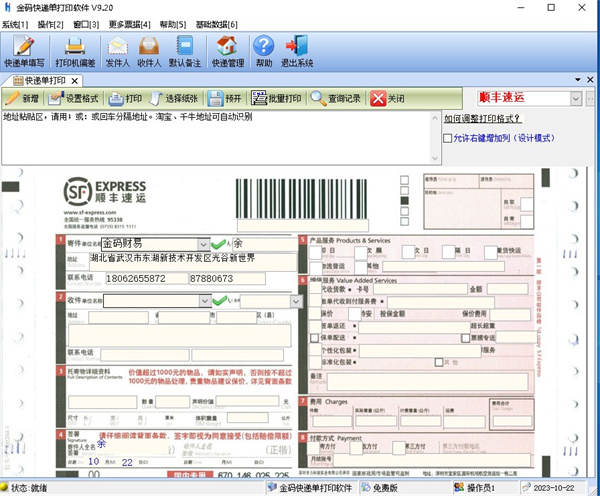Open 打印机偏差 printer offset settings
Image resolution: width=600 pixels, height=496 pixels.
point(75,51)
